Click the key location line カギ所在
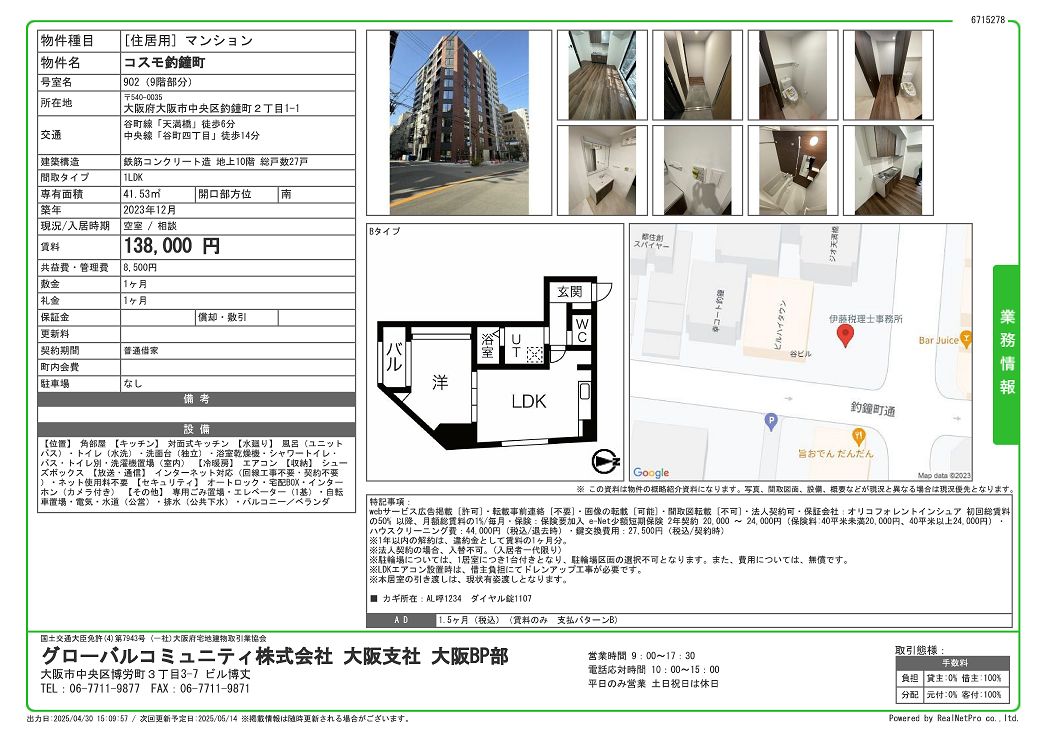This screenshot has height=737, width=1047. pyautogui.click(x=451, y=599)
